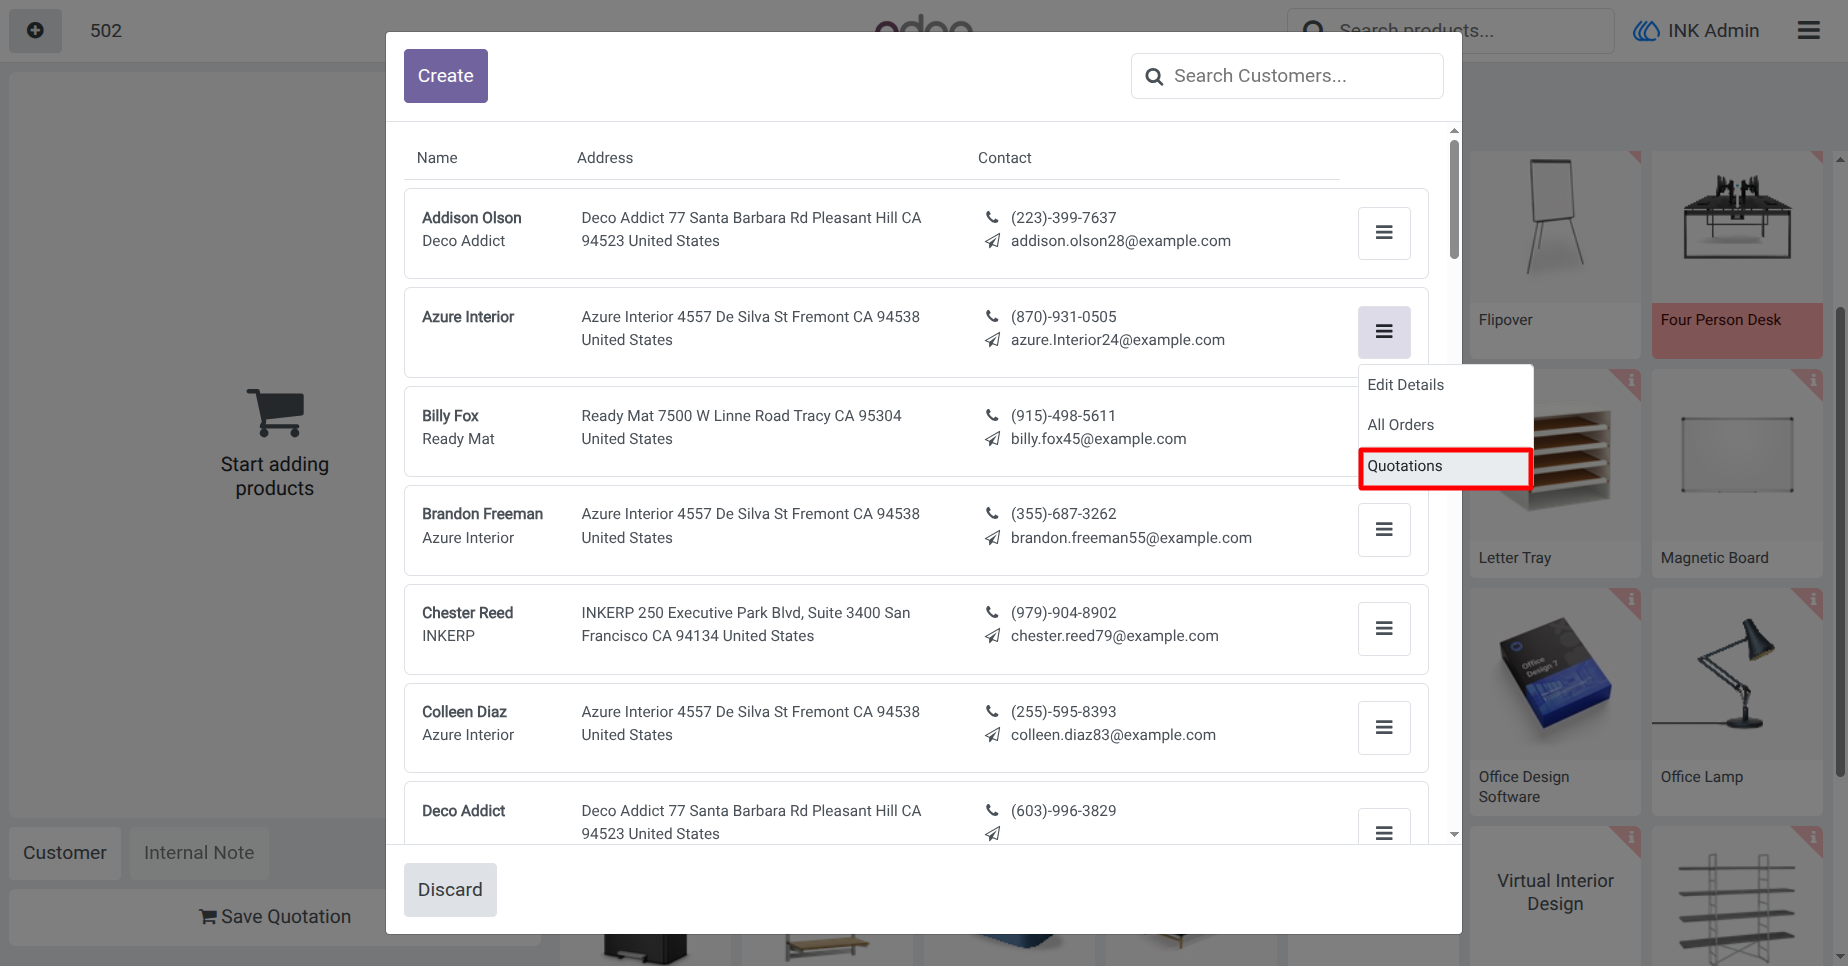The image size is (1848, 966).
Task: Click the Internal Note button
Action: tap(199, 853)
